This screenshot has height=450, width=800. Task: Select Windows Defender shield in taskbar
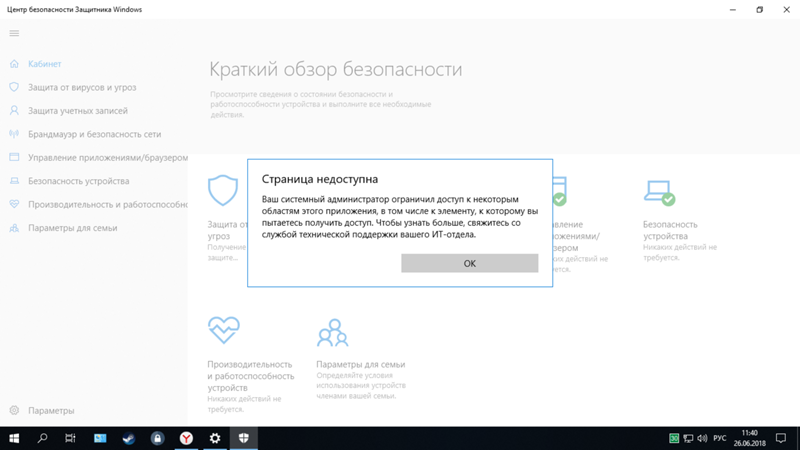[x=243, y=438]
